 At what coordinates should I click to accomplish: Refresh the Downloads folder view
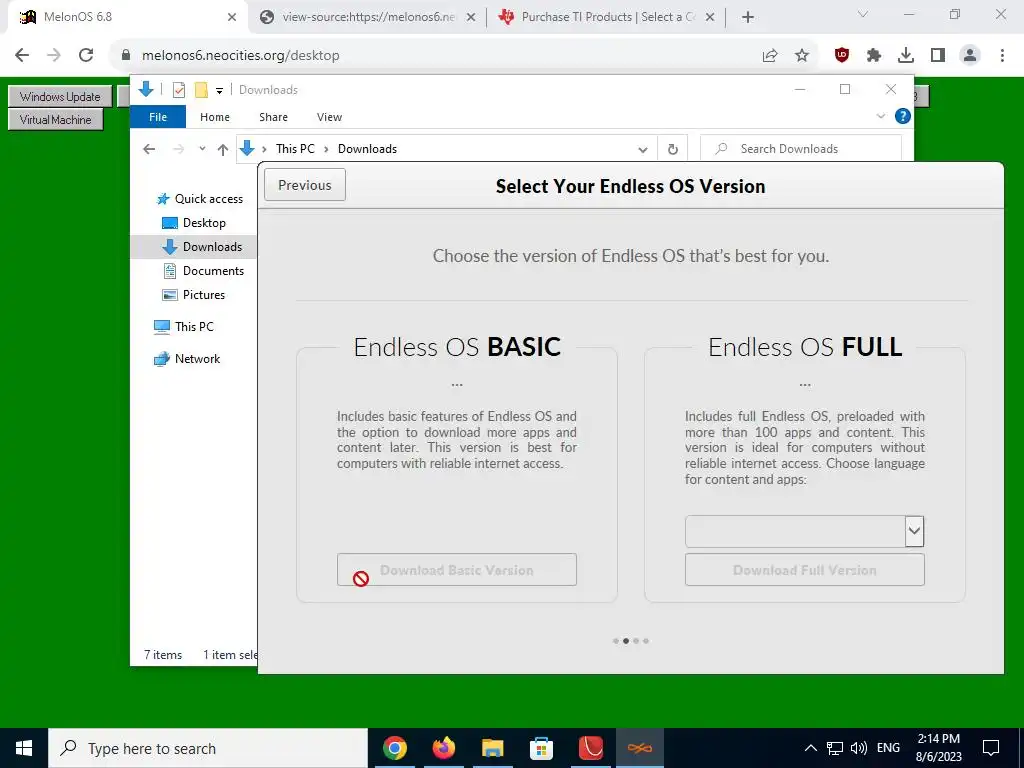tap(673, 150)
